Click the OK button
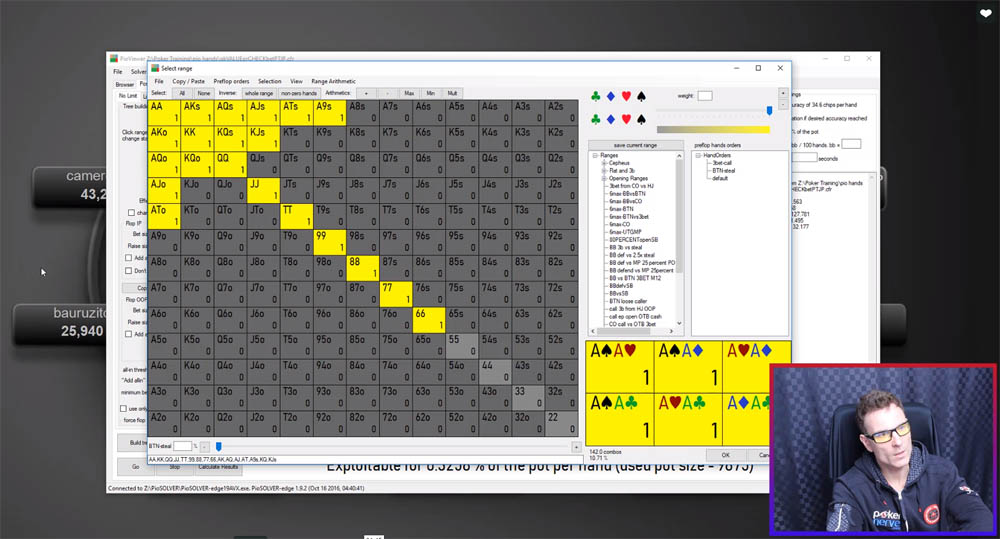 pos(725,455)
